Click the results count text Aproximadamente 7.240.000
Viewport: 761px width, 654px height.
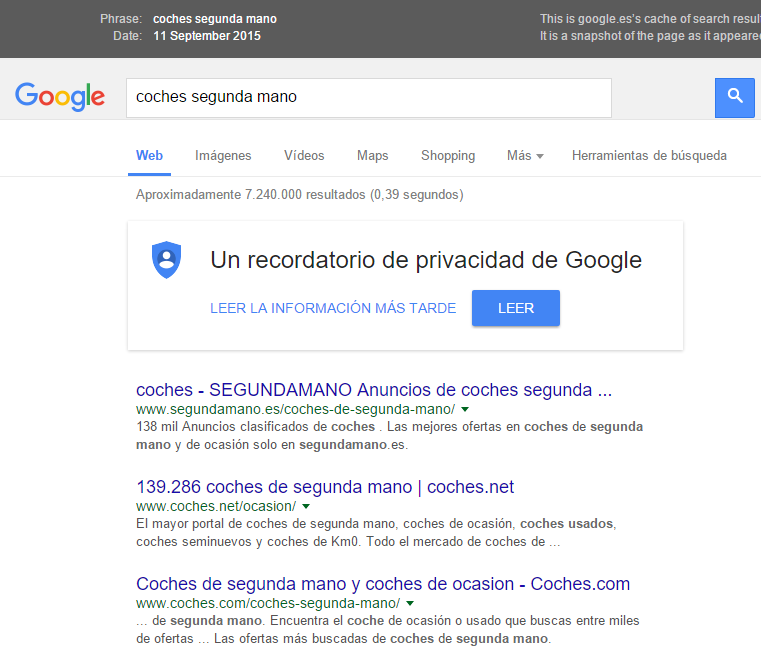pos(299,195)
